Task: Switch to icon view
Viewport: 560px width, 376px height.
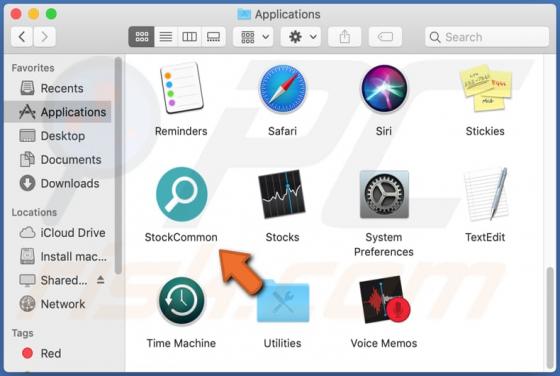Action: [x=141, y=37]
